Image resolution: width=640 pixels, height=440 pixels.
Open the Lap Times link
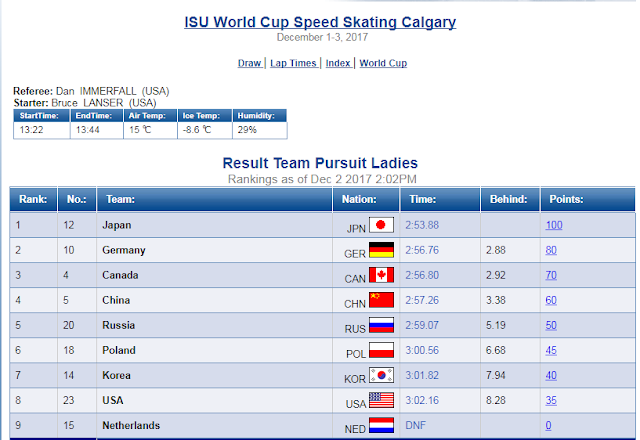tap(293, 63)
